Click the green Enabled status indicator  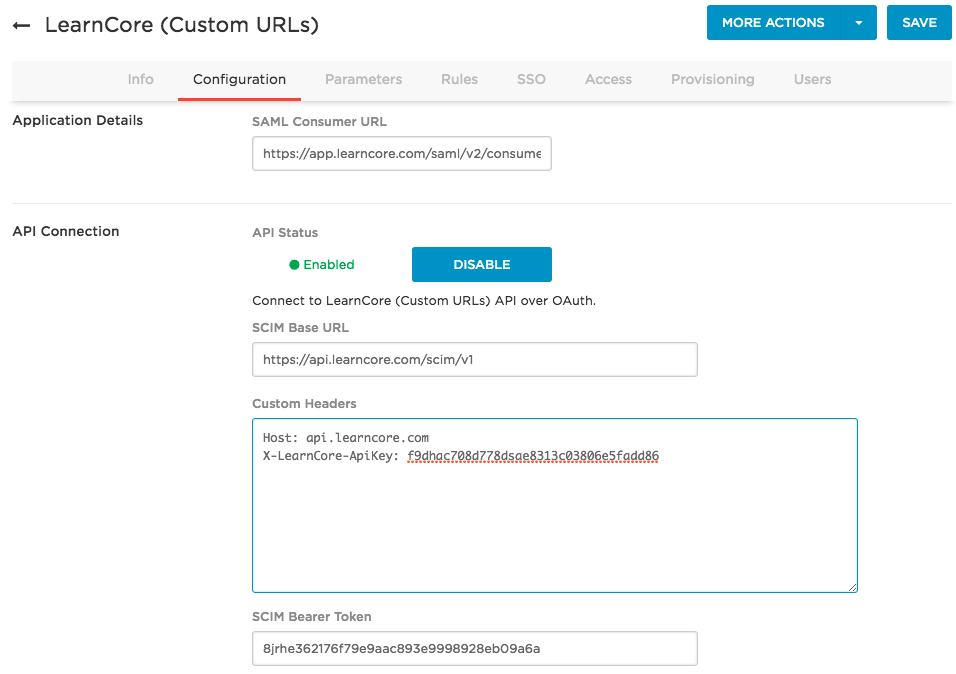(x=322, y=265)
